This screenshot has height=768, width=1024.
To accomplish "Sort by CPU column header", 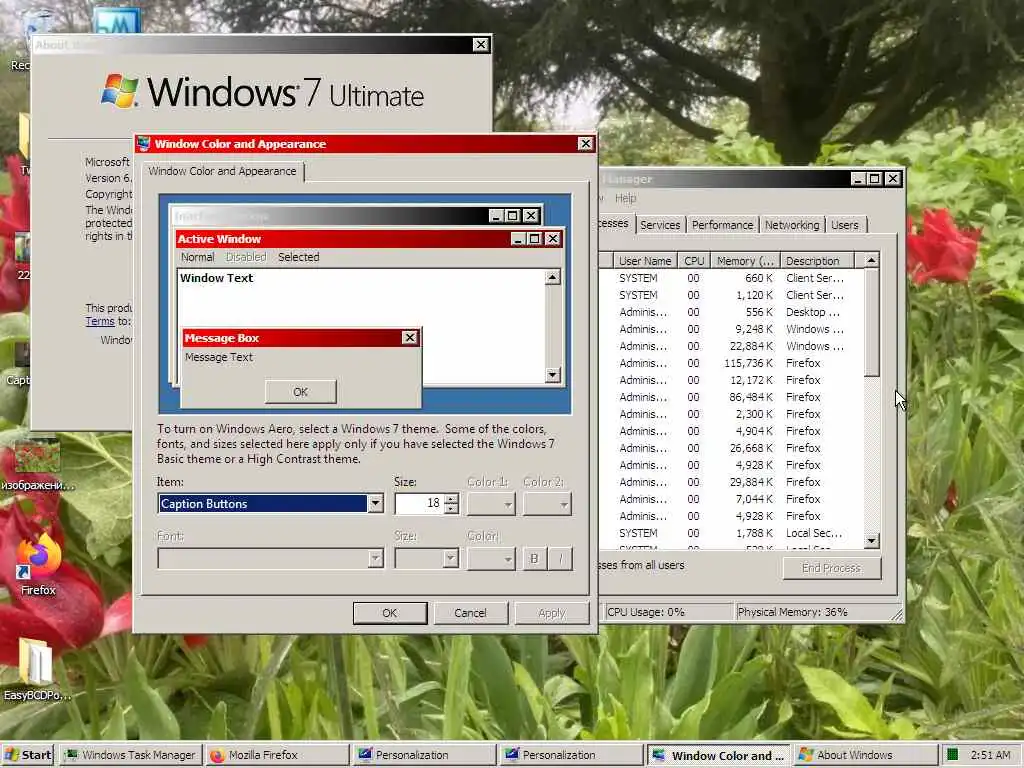I will pyautogui.click(x=694, y=261).
